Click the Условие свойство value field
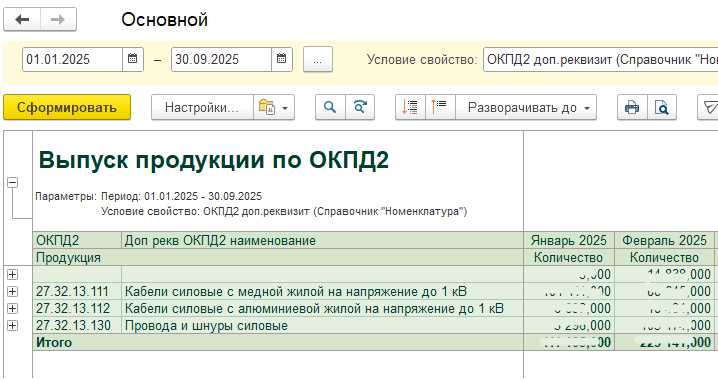Viewport: 718px width, 380px height. (601, 60)
